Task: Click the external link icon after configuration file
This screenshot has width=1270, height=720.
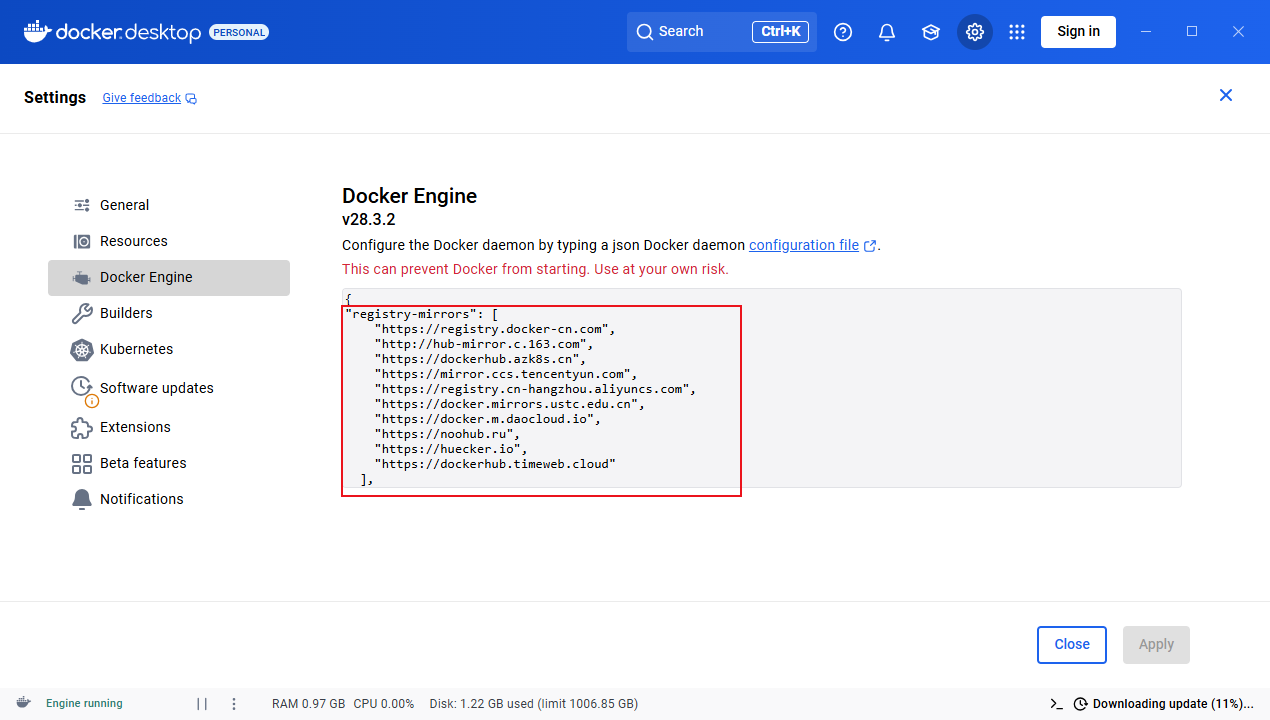Action: coord(870,246)
